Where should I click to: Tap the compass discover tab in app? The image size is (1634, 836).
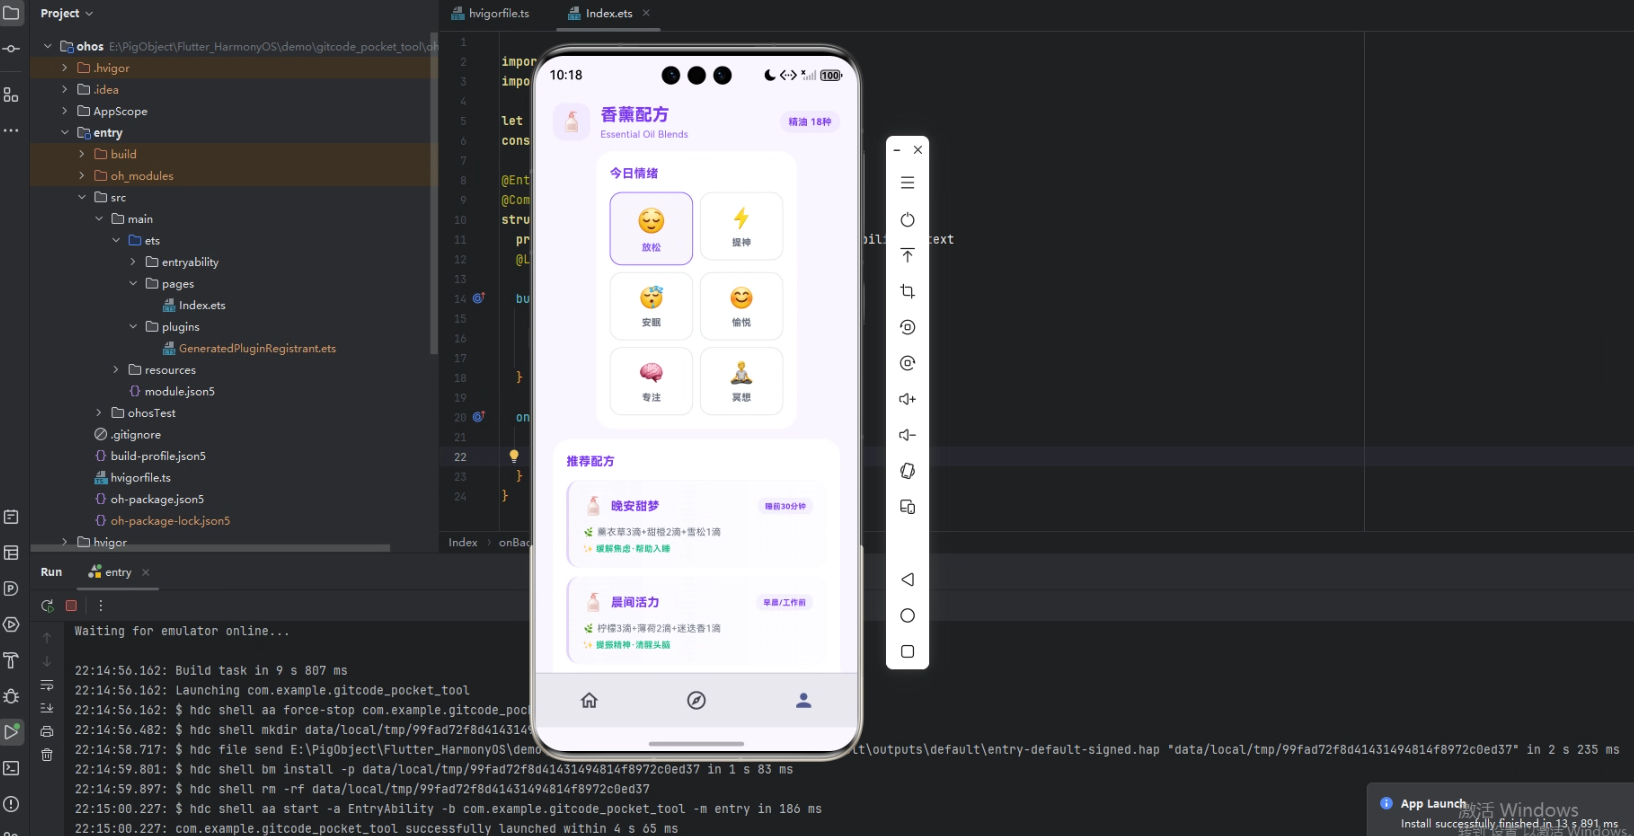pos(697,700)
